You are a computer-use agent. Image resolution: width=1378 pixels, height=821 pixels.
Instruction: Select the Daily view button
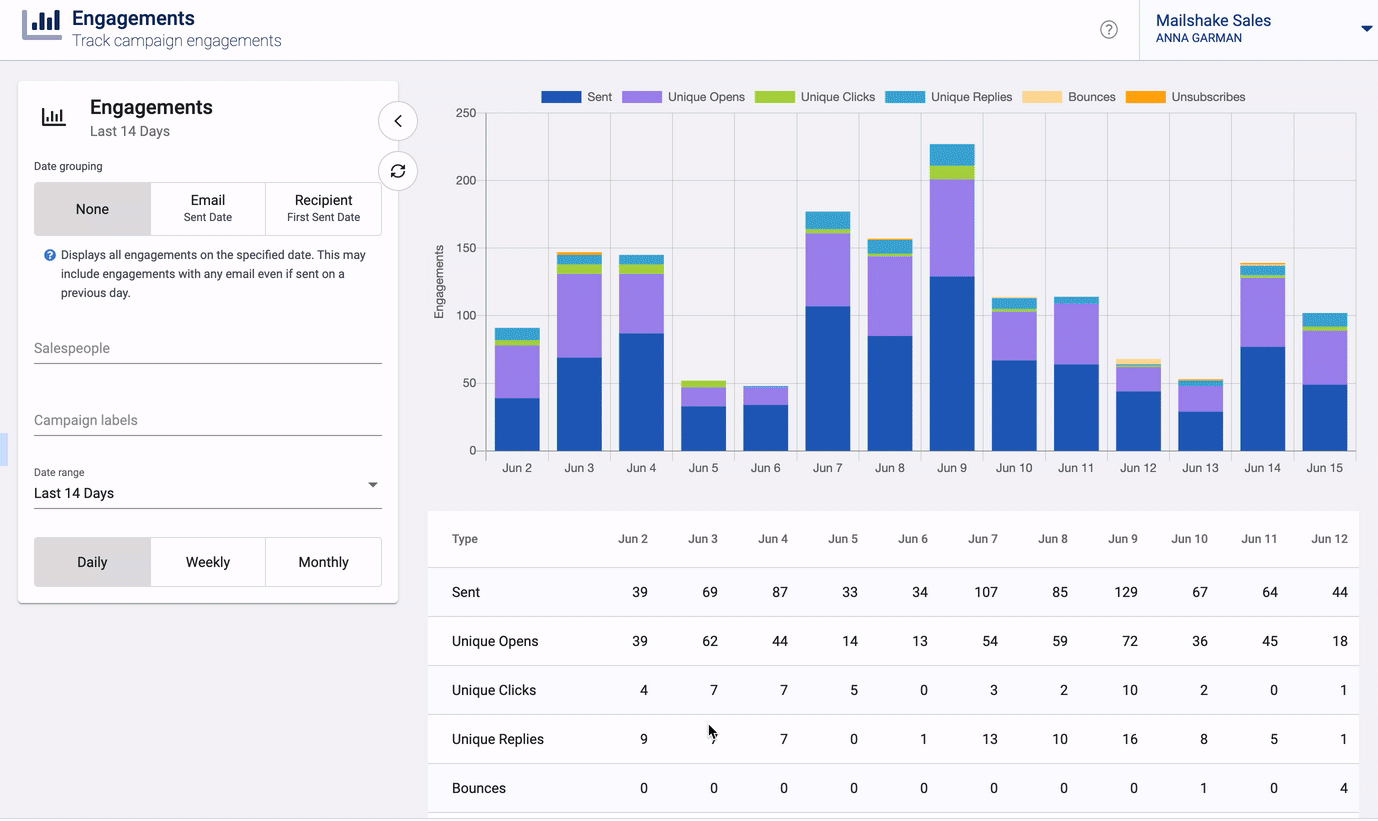click(92, 562)
